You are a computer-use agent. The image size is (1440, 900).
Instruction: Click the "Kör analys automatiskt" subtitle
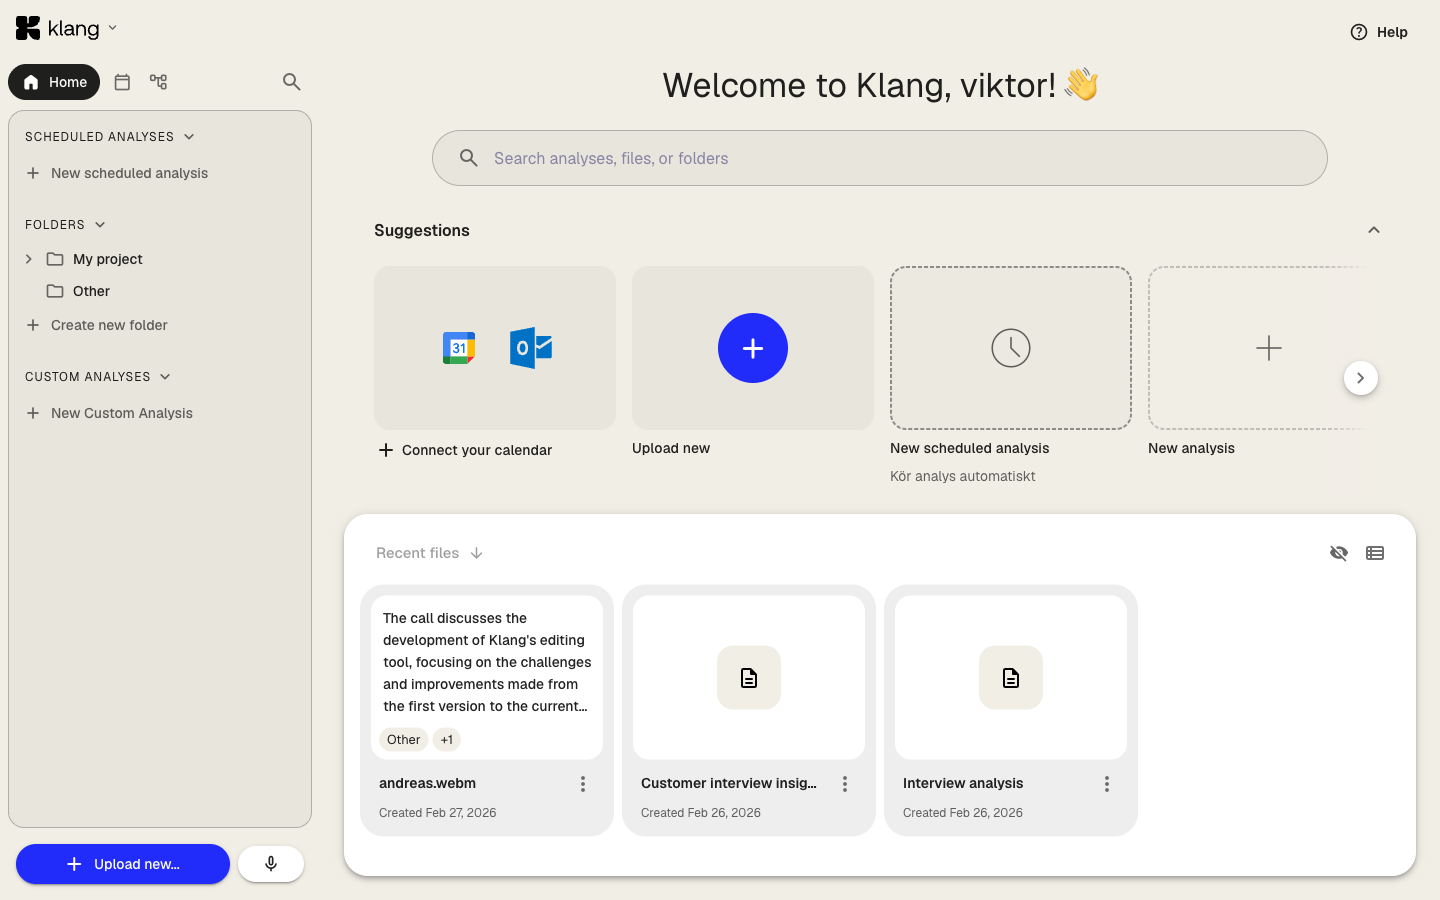pos(963,476)
